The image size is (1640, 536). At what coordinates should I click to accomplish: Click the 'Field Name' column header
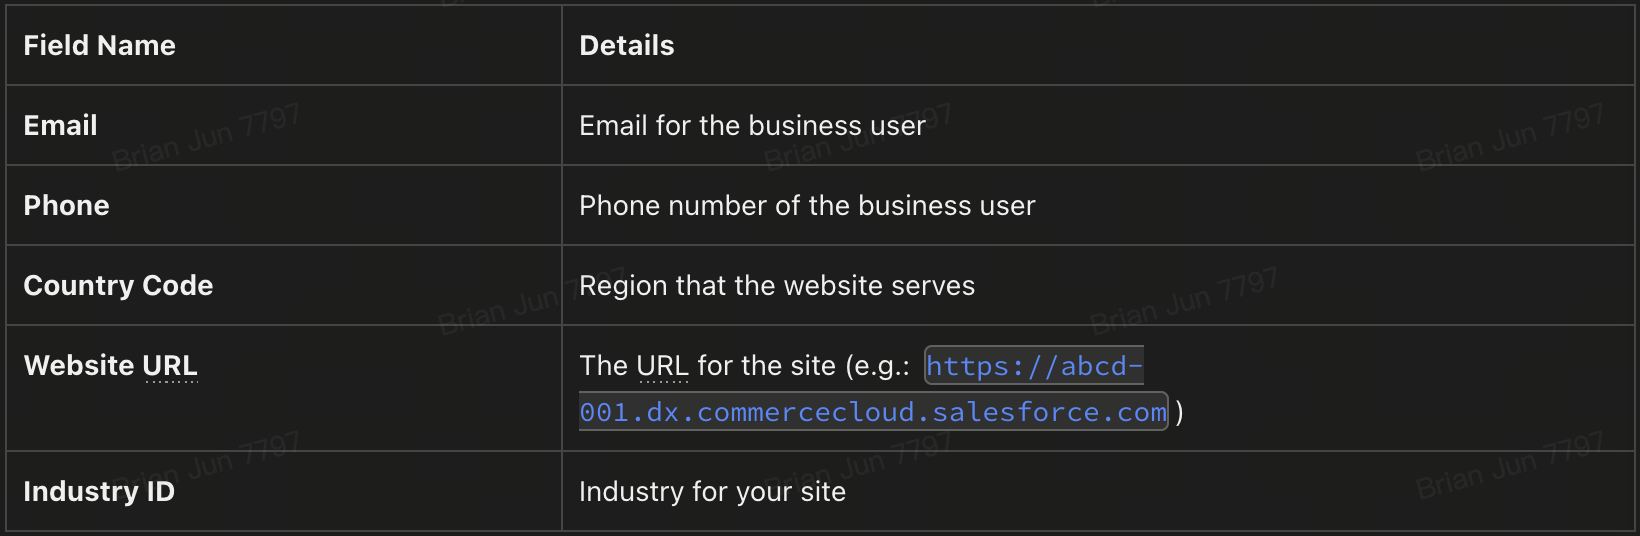pyautogui.click(x=99, y=46)
